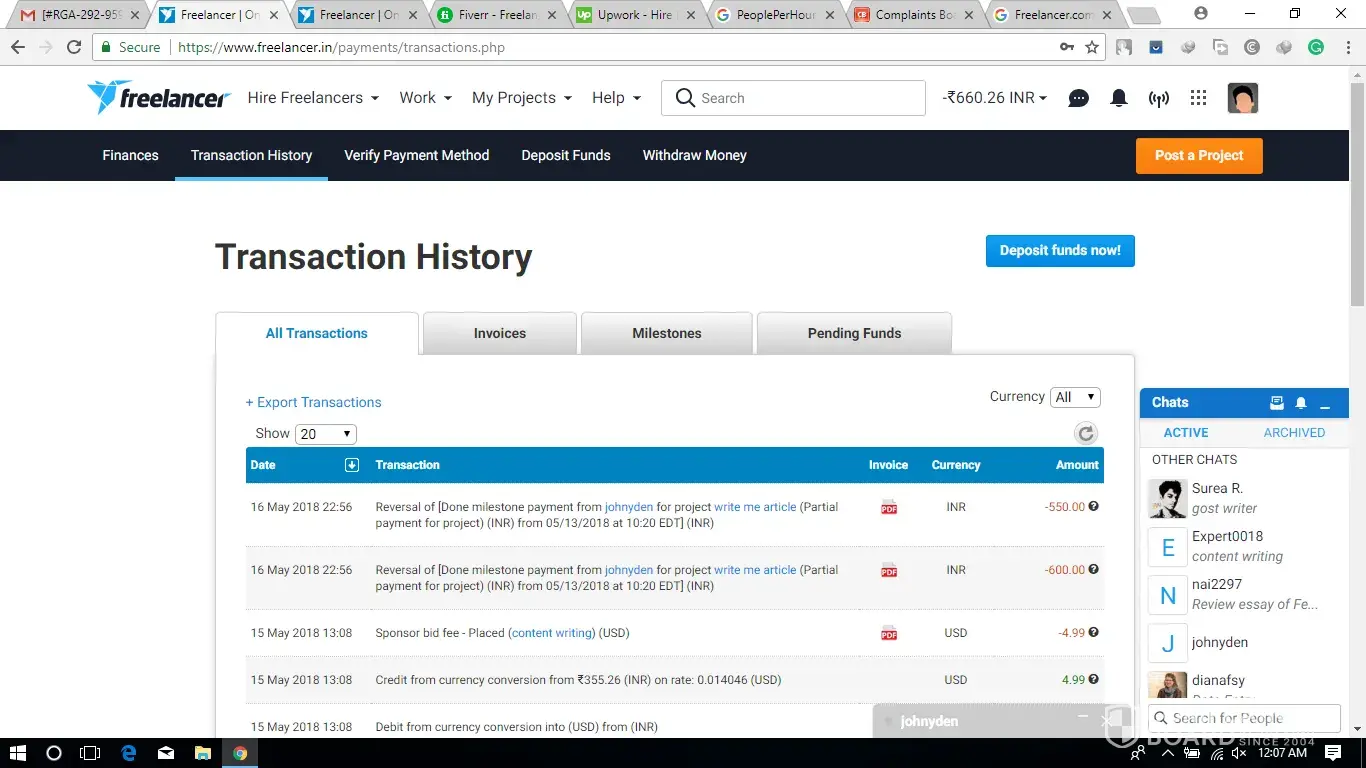Mute chat notifications with the Chats bell
This screenshot has height=768, width=1366.
[1301, 403]
